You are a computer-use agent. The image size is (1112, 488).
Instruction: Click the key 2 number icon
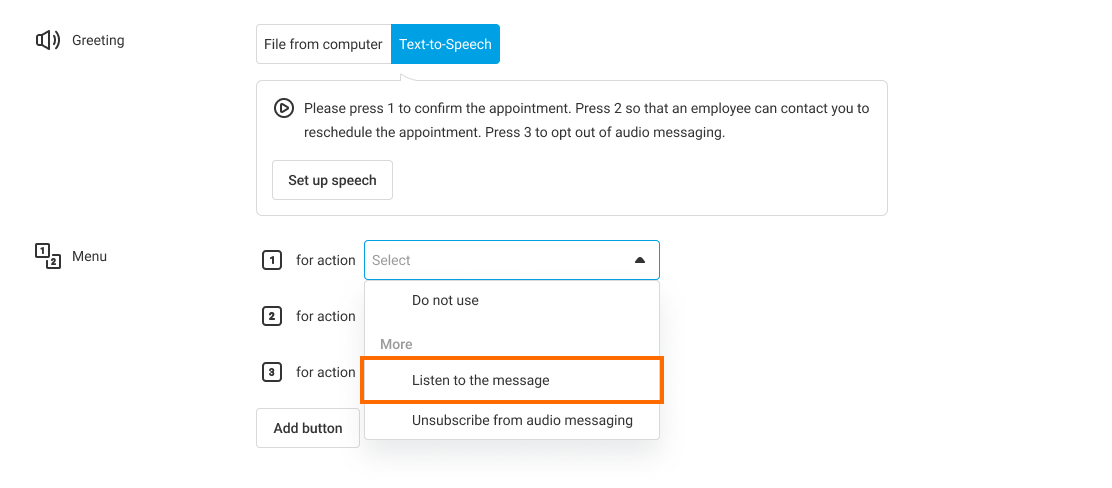pyautogui.click(x=271, y=316)
